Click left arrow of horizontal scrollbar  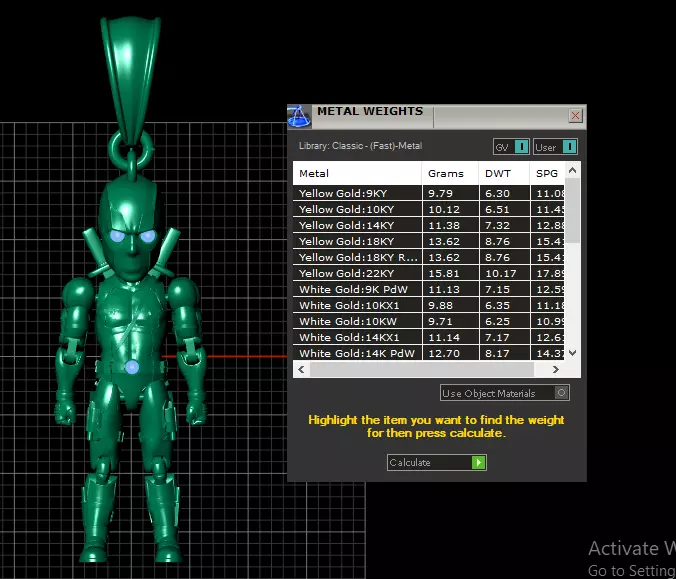coord(301,369)
